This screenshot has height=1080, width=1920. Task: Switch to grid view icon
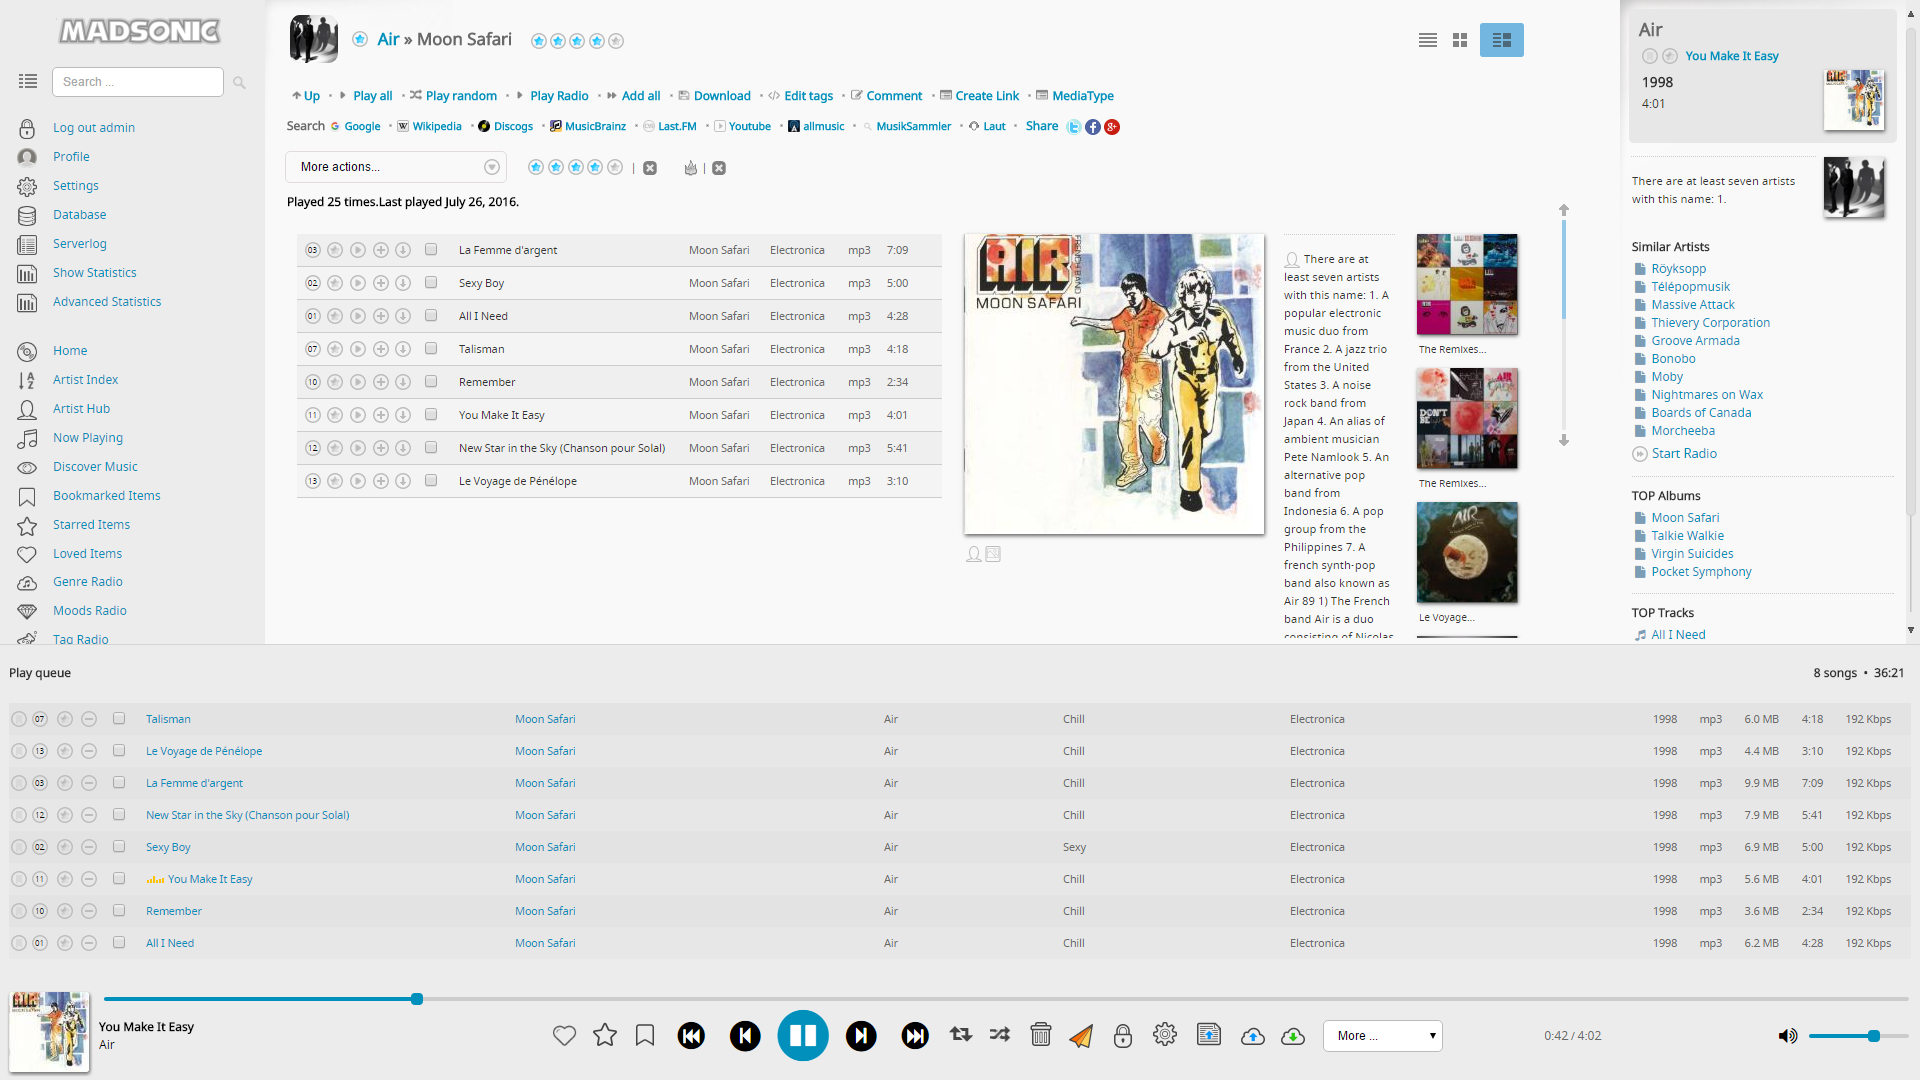point(1460,40)
